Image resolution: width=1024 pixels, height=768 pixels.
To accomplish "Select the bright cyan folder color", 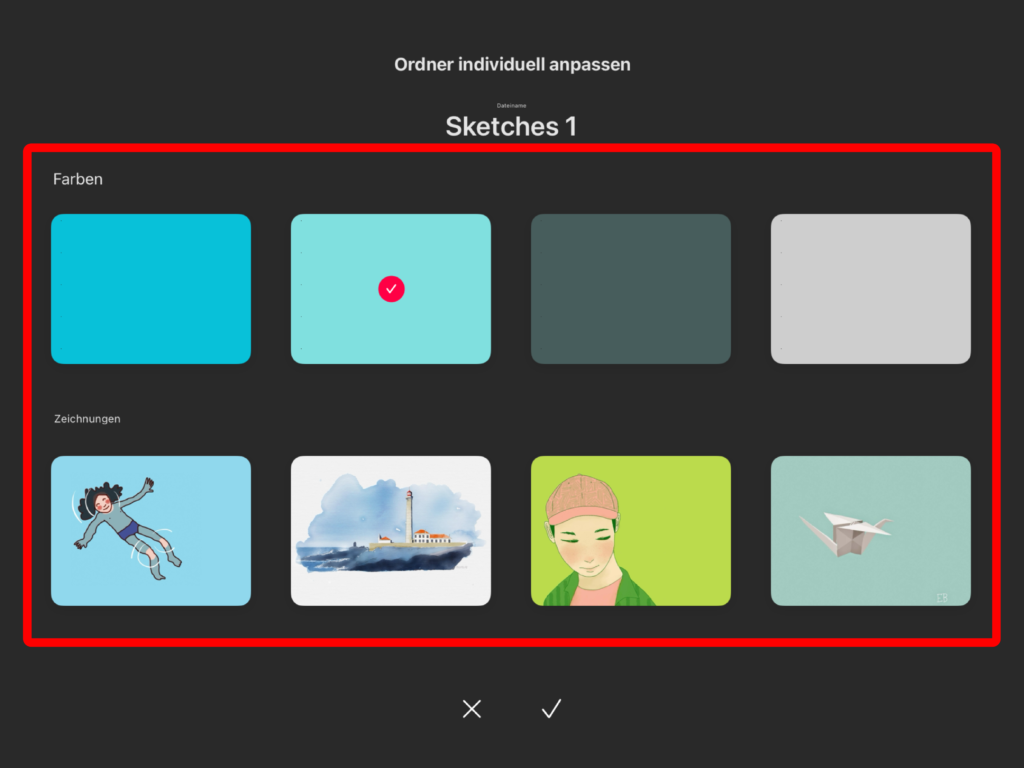I will point(151,289).
